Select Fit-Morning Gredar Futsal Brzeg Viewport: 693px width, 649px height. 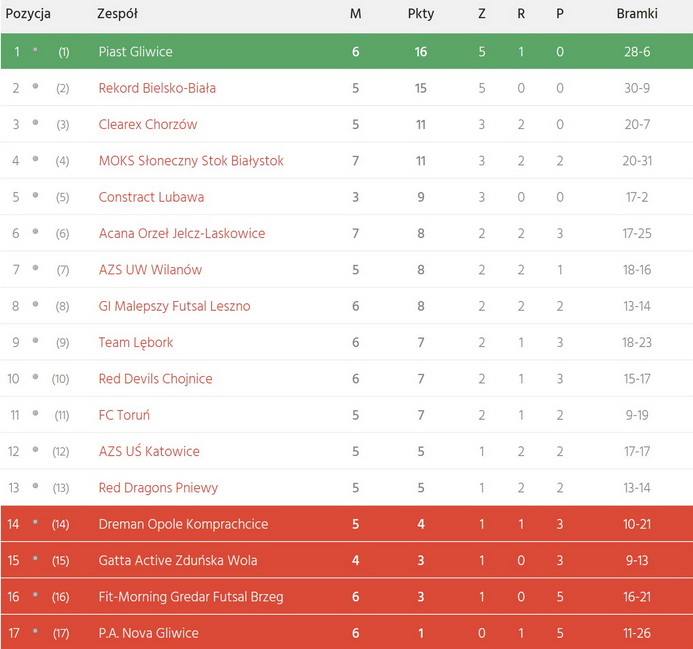pyautogui.click(x=190, y=597)
